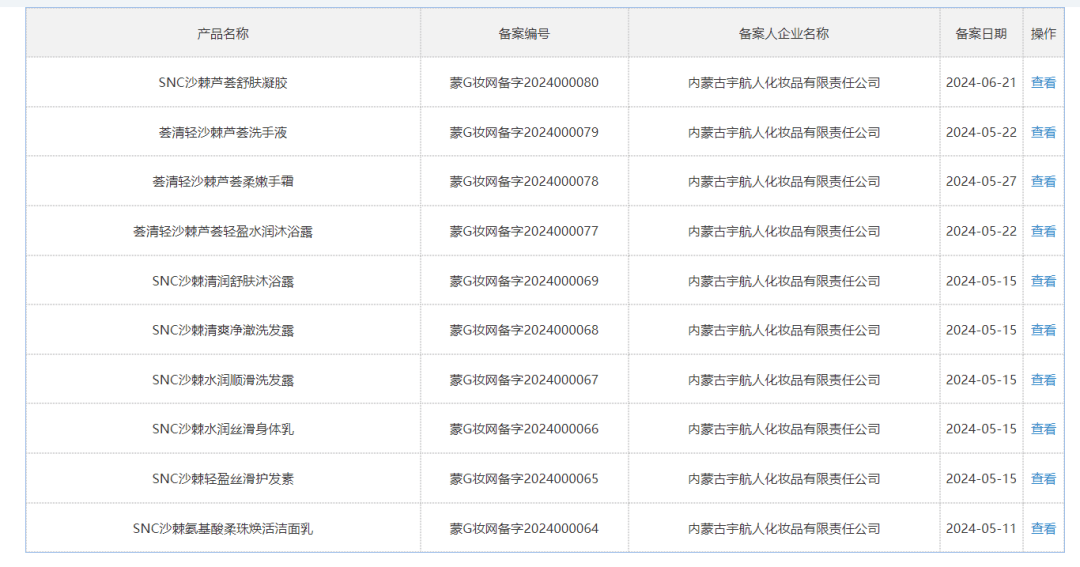Click 查看 for SNC沙棘清润舒肤沐浴露
This screenshot has height=567, width=1080.
click(x=1043, y=281)
